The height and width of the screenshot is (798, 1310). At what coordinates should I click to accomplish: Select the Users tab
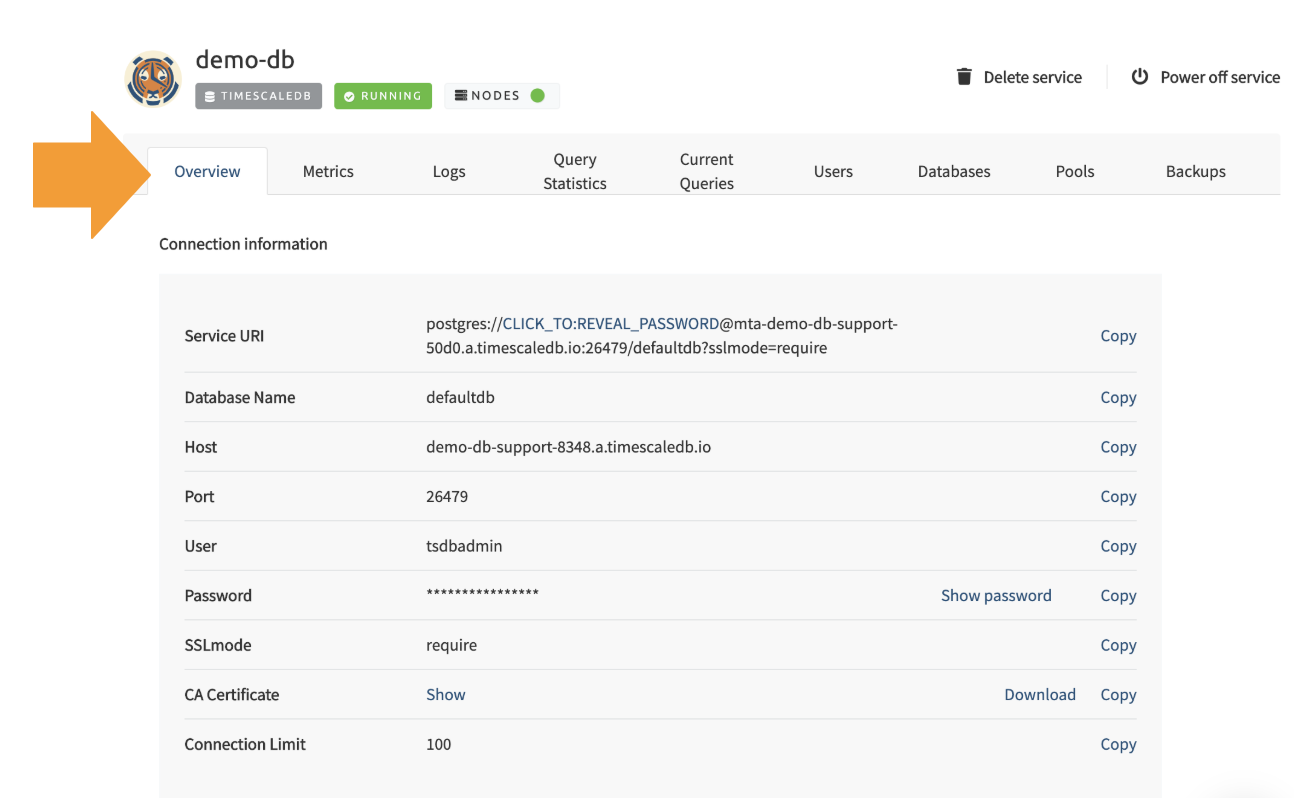(x=833, y=171)
